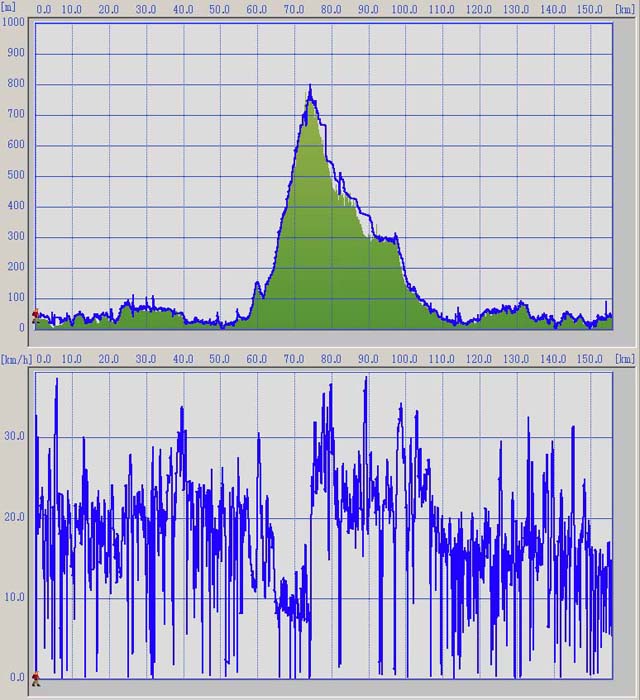The image size is (640, 700).
Task: Select the 700 value on altitude axis
Action: click(16, 114)
